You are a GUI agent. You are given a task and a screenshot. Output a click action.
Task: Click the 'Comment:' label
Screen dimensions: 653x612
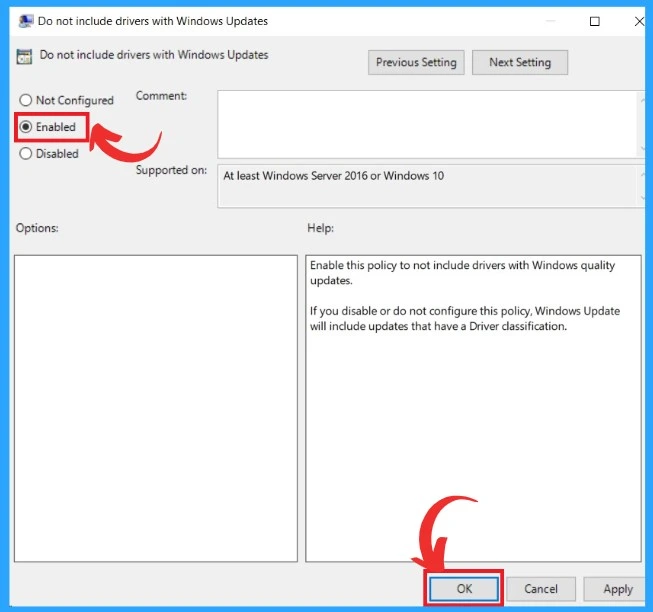161,96
